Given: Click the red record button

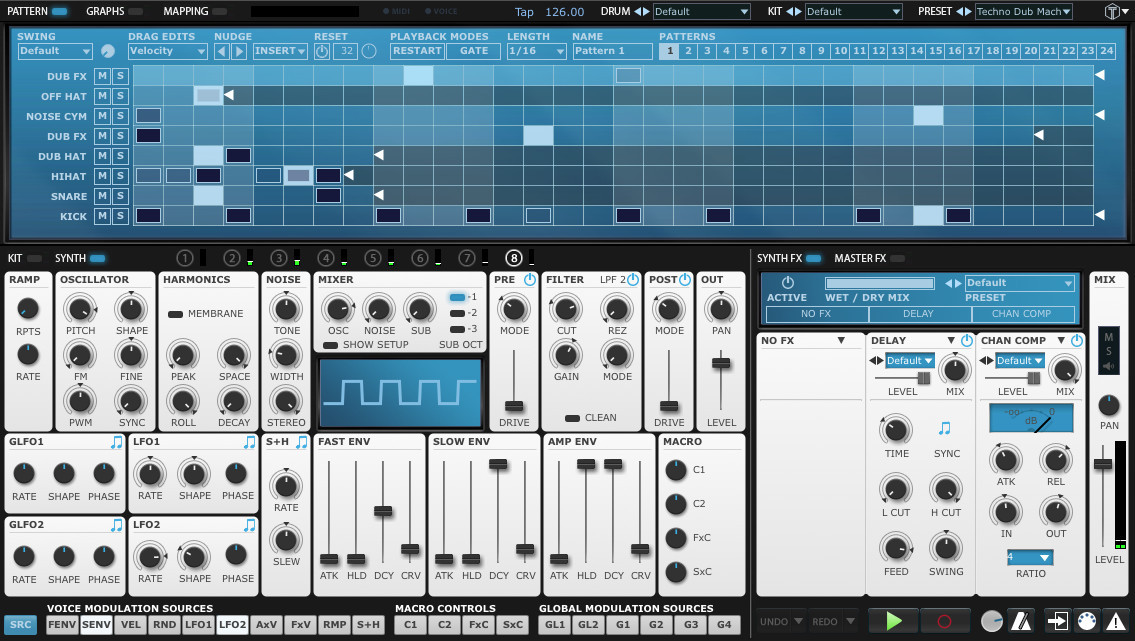Looking at the screenshot, I should pyautogui.click(x=944, y=621).
